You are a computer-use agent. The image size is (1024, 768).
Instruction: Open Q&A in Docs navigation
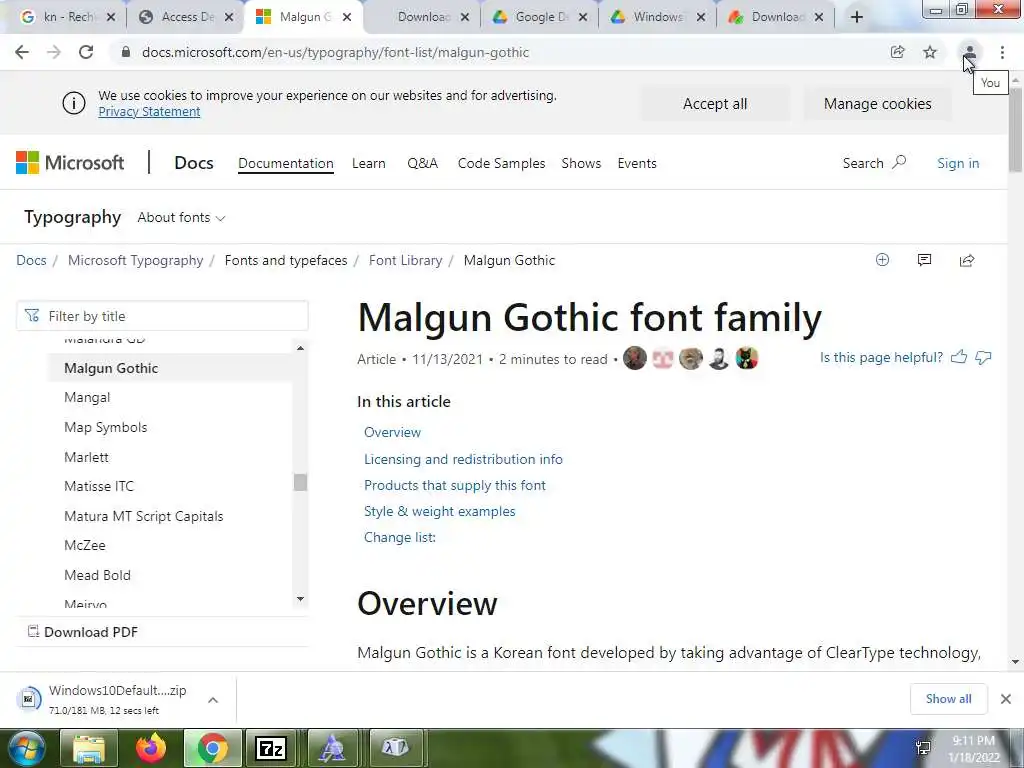[423, 163]
